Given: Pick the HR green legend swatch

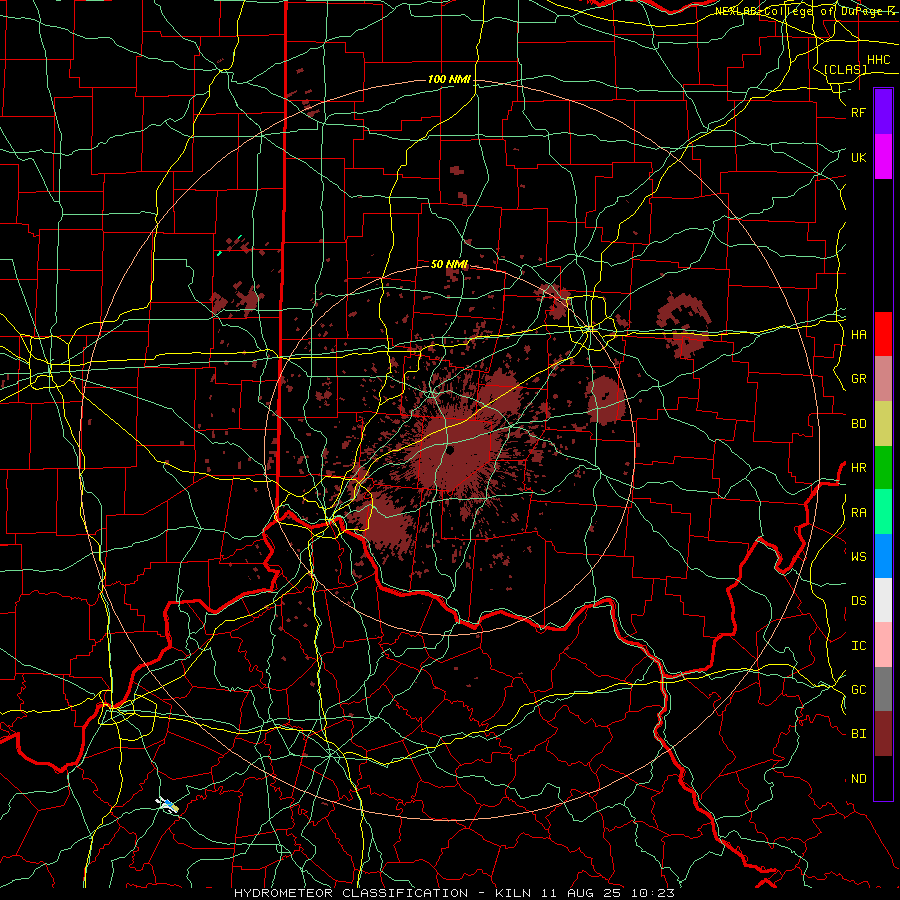Looking at the screenshot, I should (883, 468).
